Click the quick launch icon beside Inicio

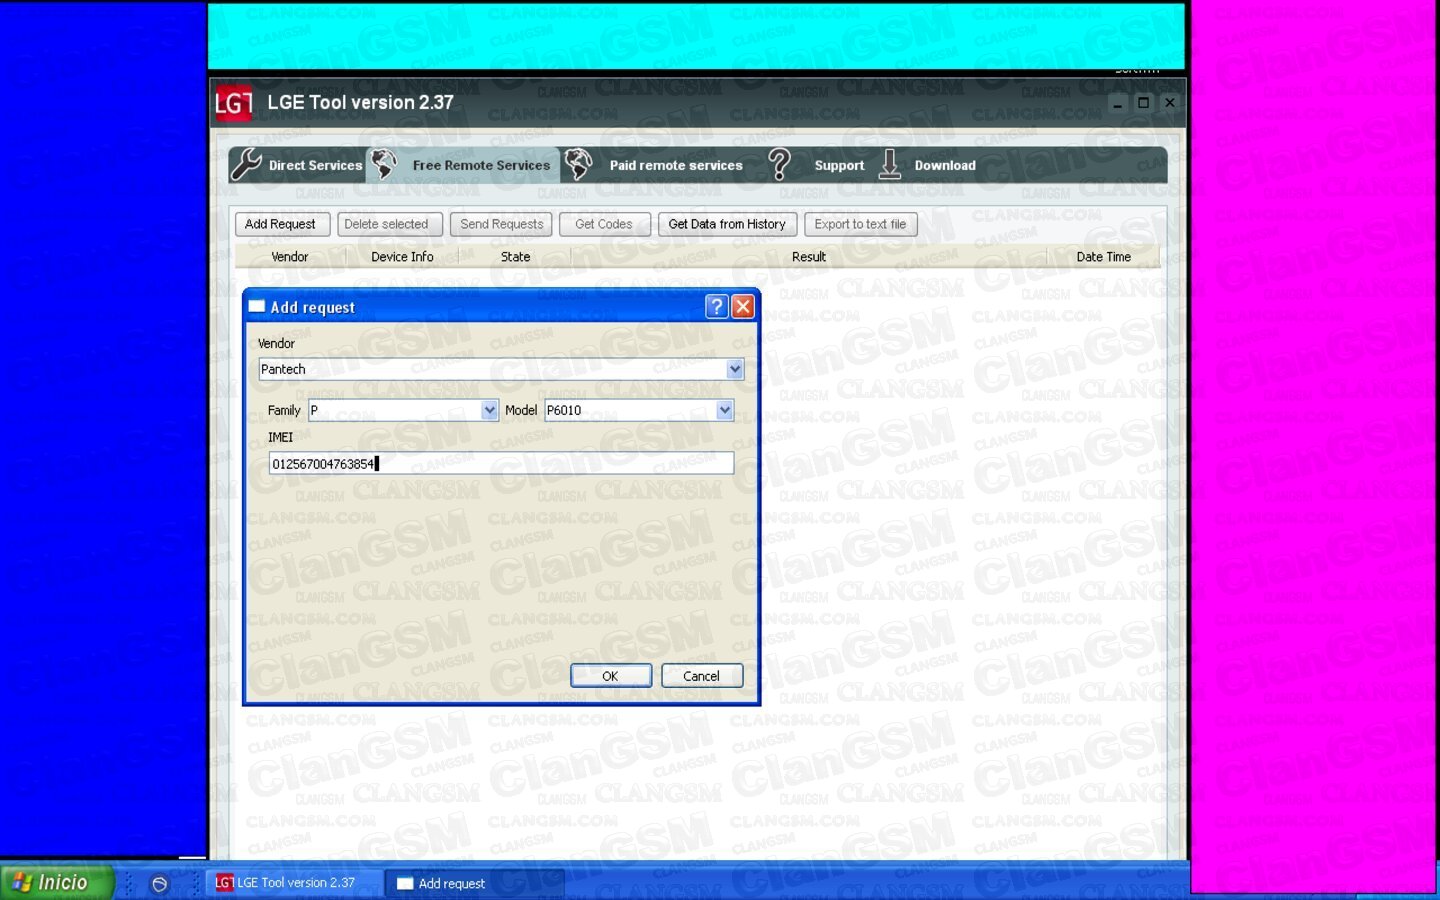[159, 883]
